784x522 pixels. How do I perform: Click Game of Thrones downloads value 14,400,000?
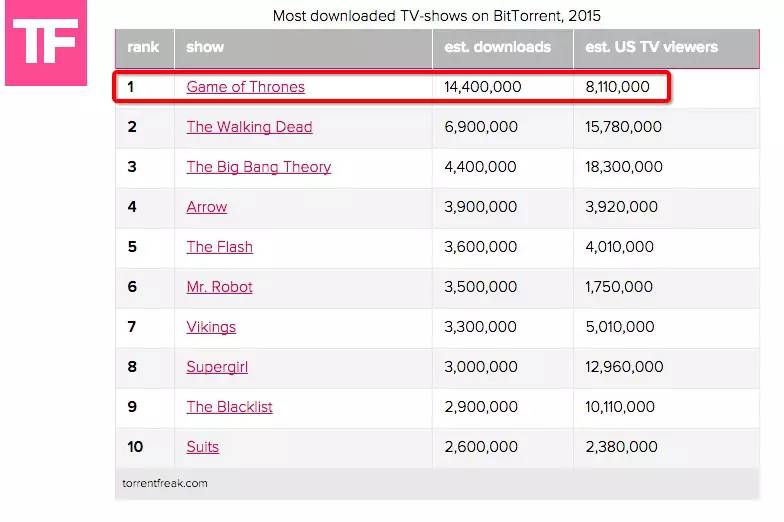(482, 87)
